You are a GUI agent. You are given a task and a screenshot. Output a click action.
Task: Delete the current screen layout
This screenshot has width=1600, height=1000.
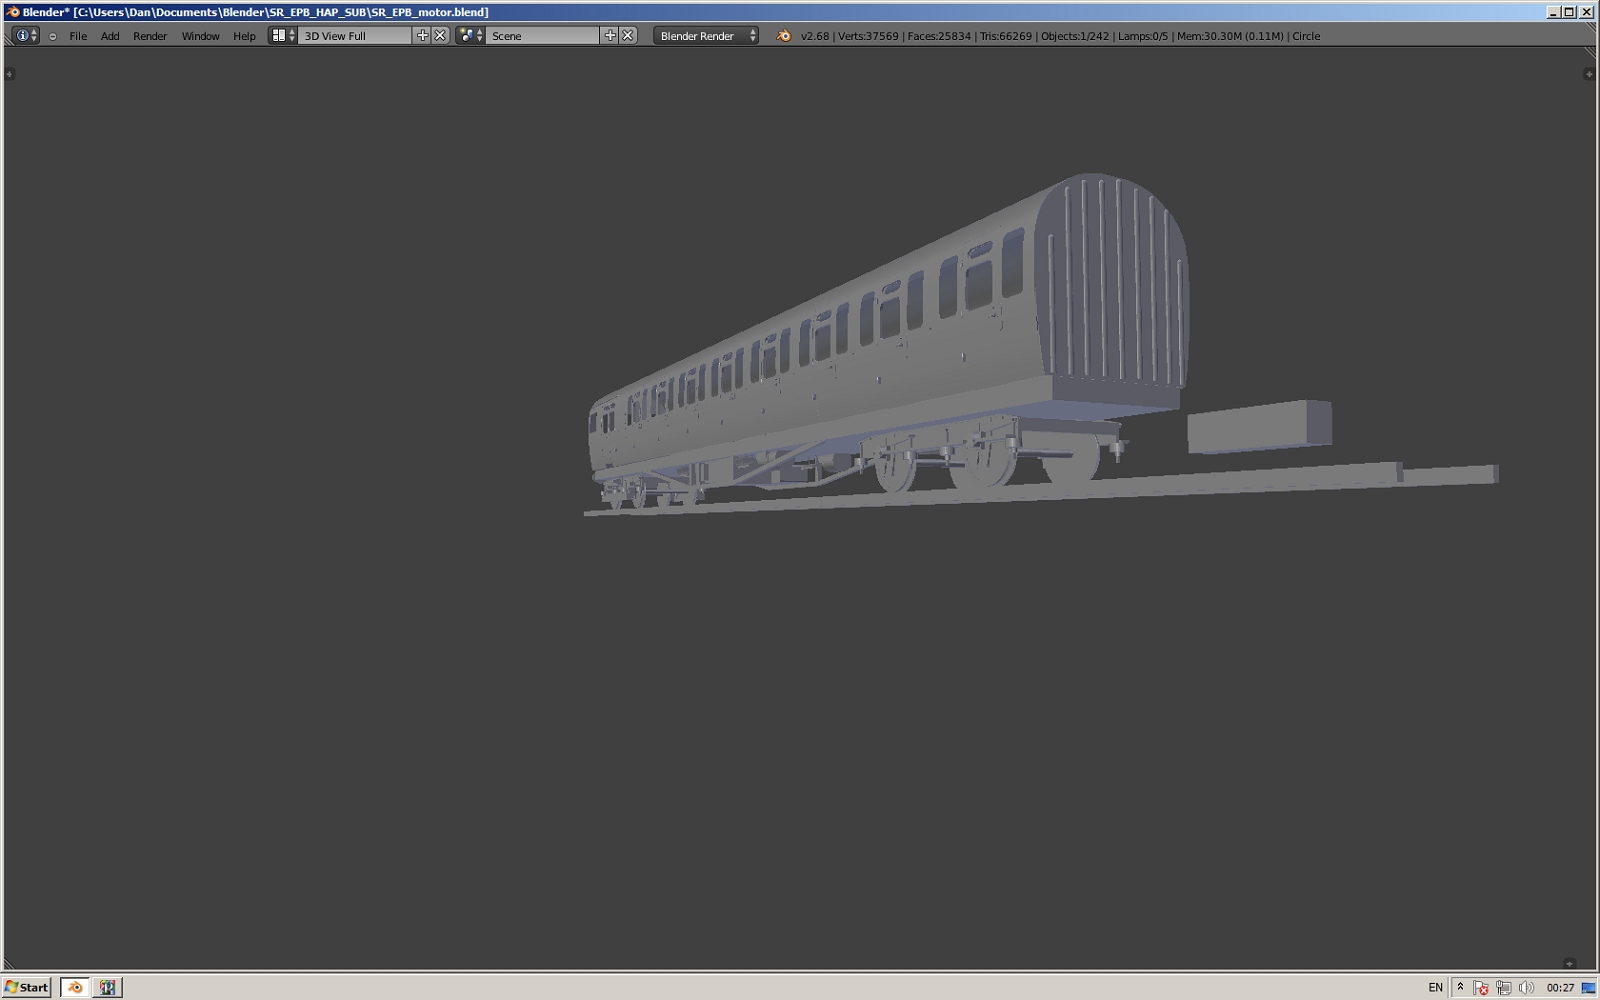[440, 36]
